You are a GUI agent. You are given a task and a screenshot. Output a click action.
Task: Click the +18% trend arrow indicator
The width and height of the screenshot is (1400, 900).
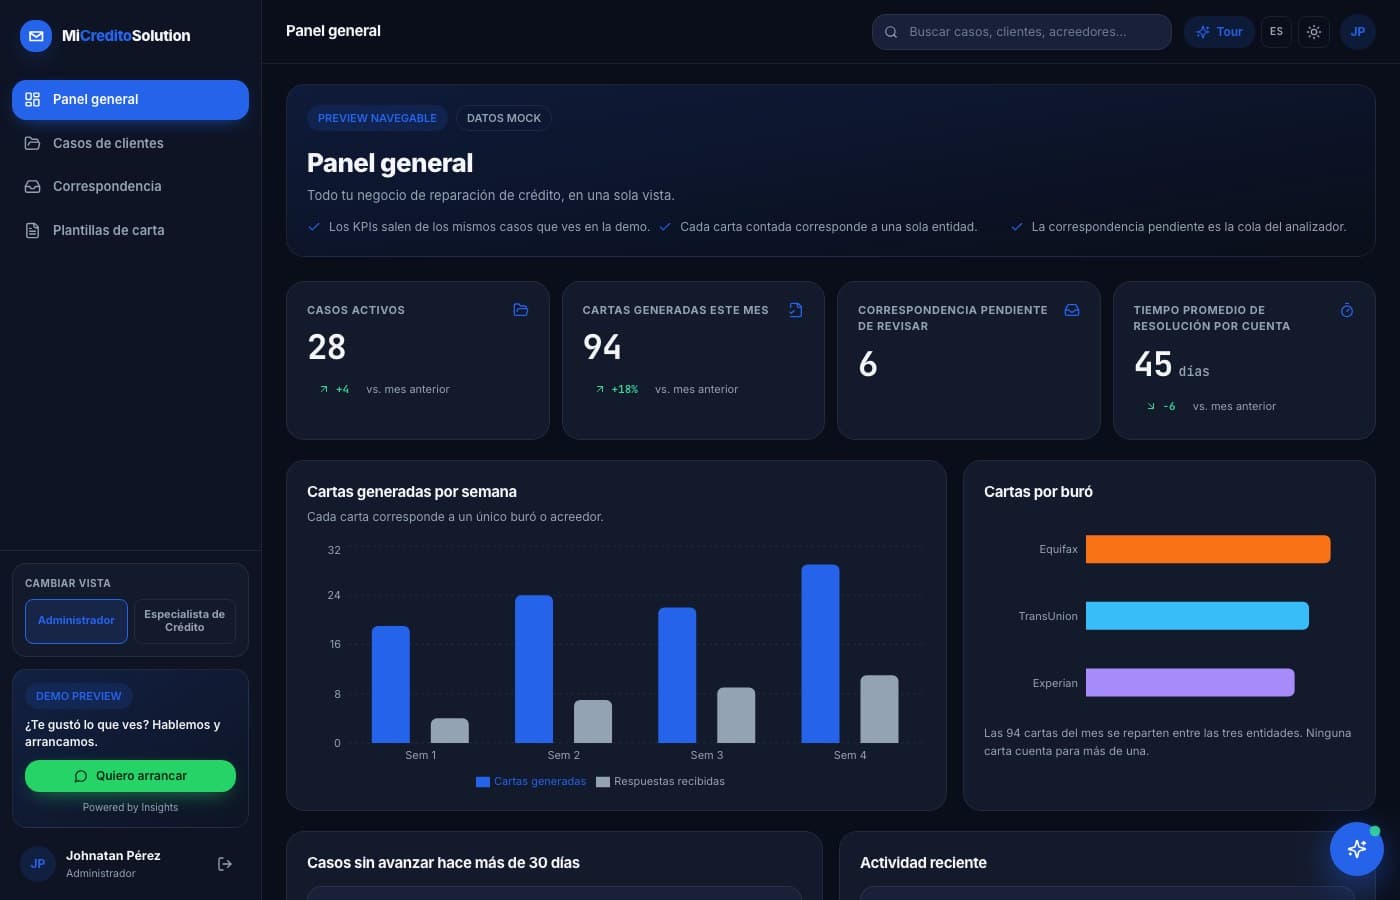600,389
